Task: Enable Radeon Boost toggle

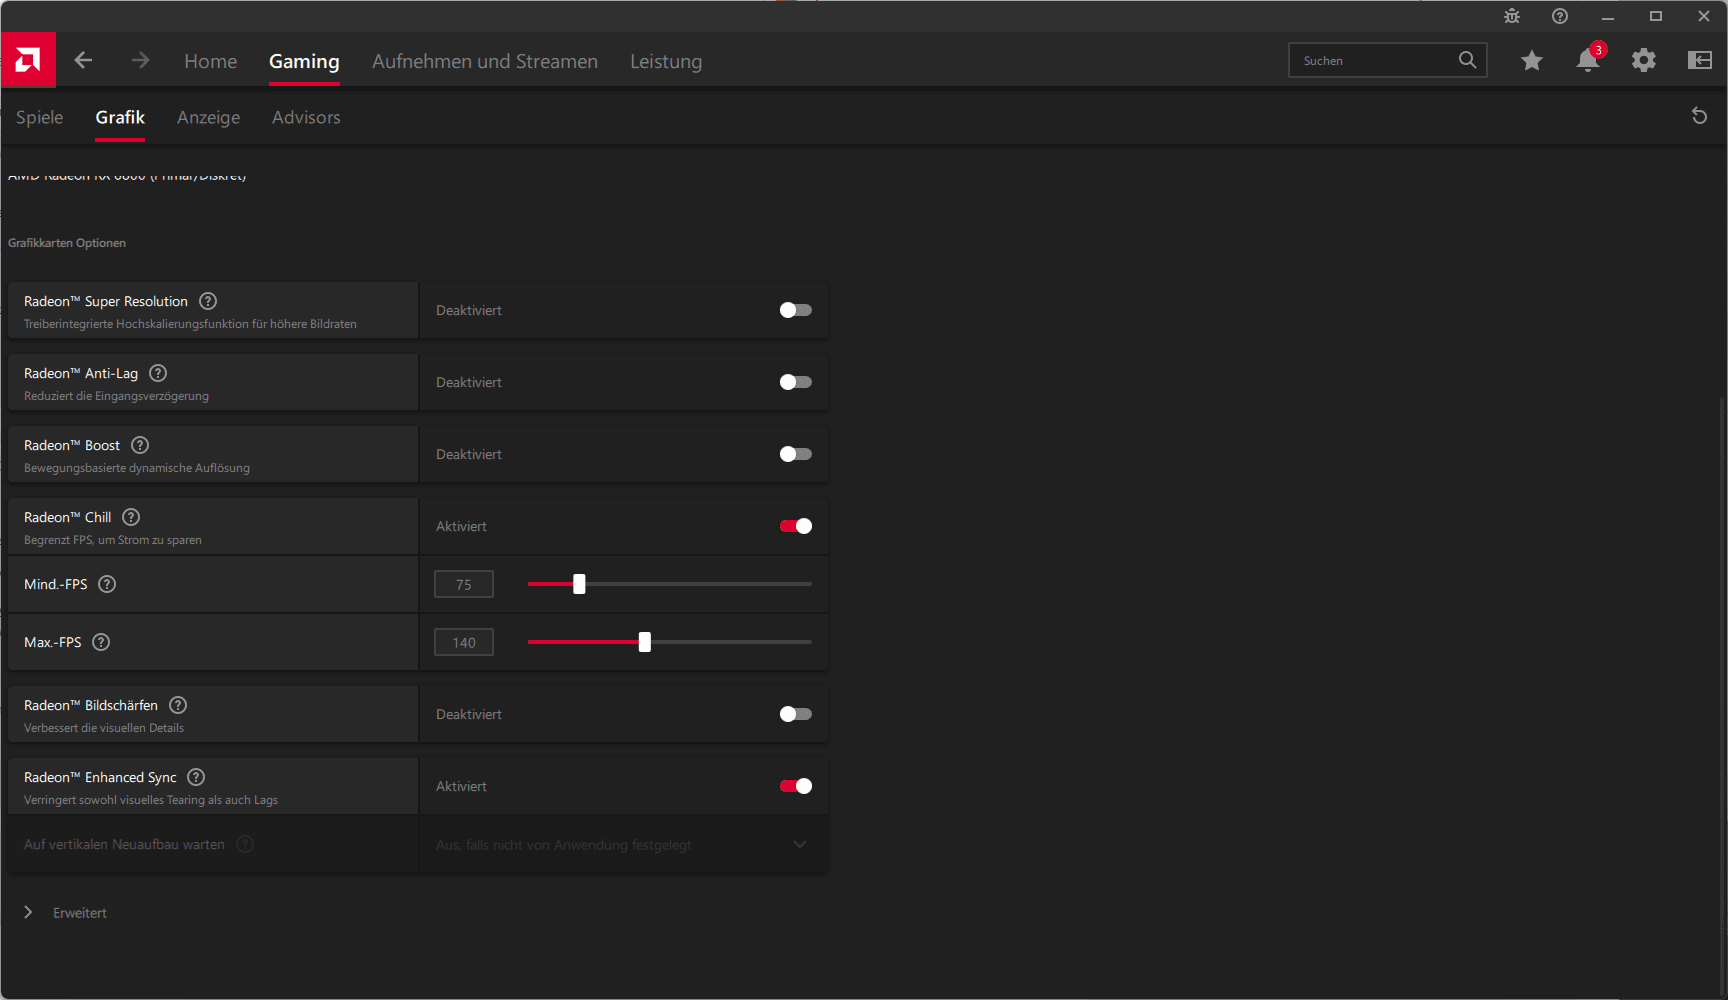Action: pos(796,454)
